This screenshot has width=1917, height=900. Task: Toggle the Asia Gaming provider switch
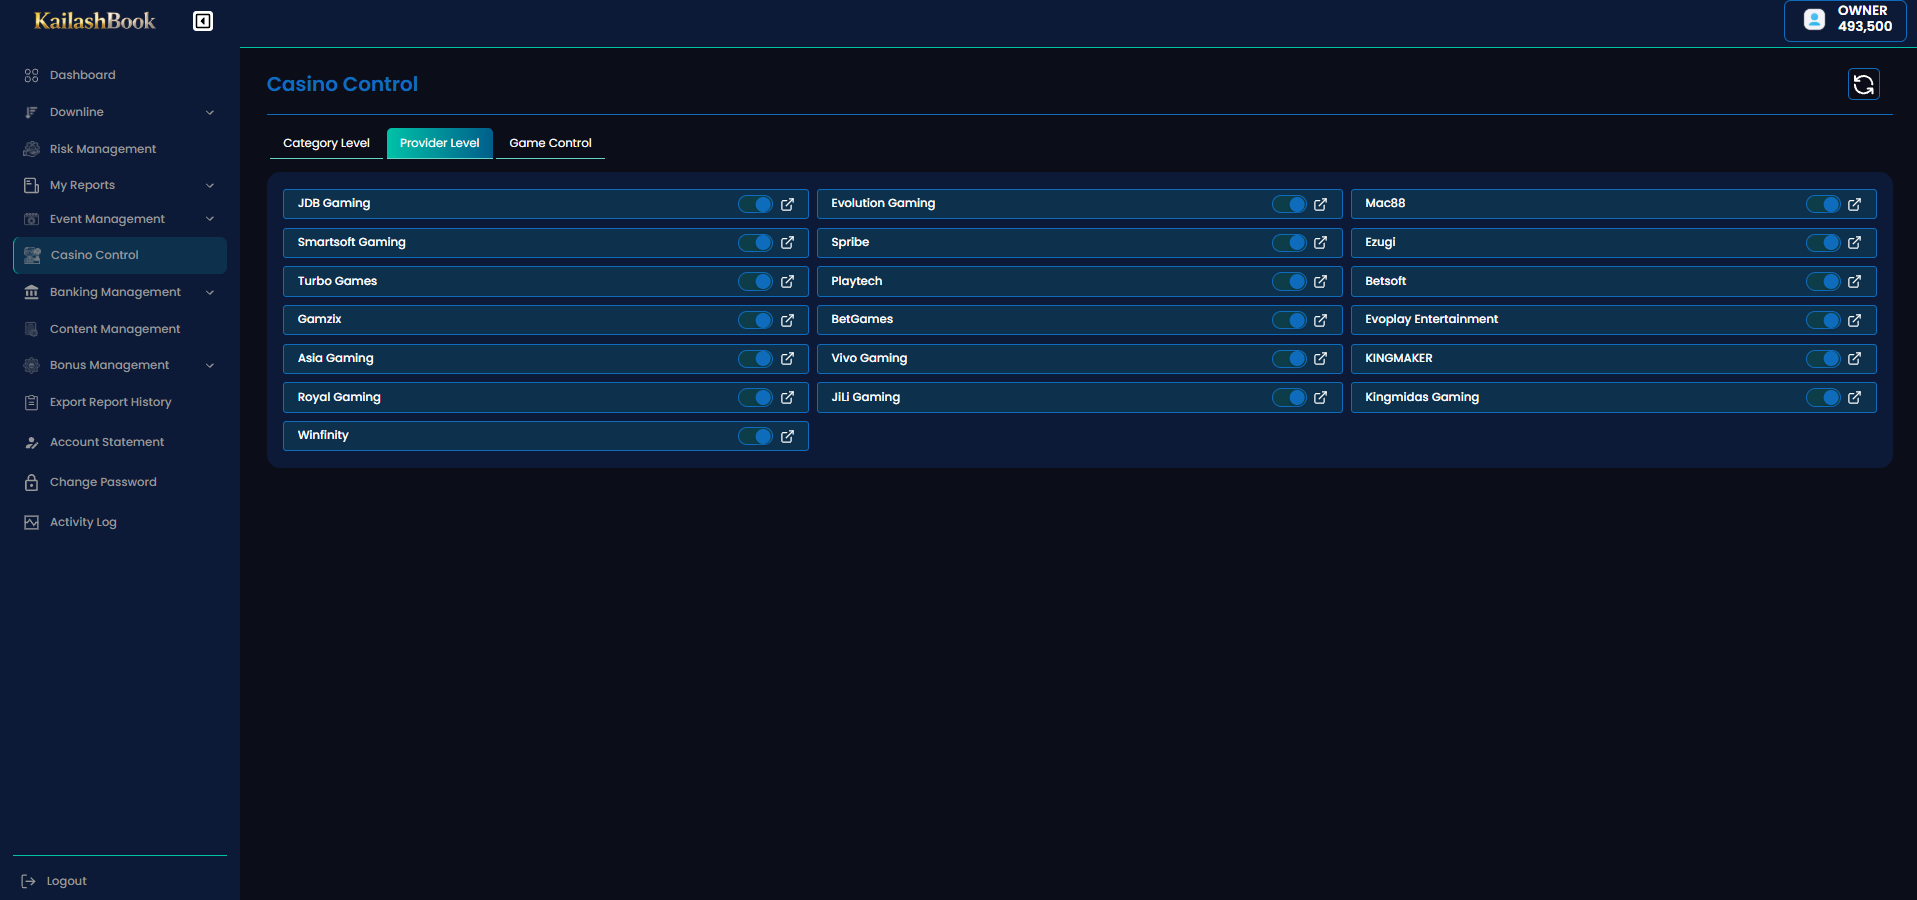tap(755, 359)
